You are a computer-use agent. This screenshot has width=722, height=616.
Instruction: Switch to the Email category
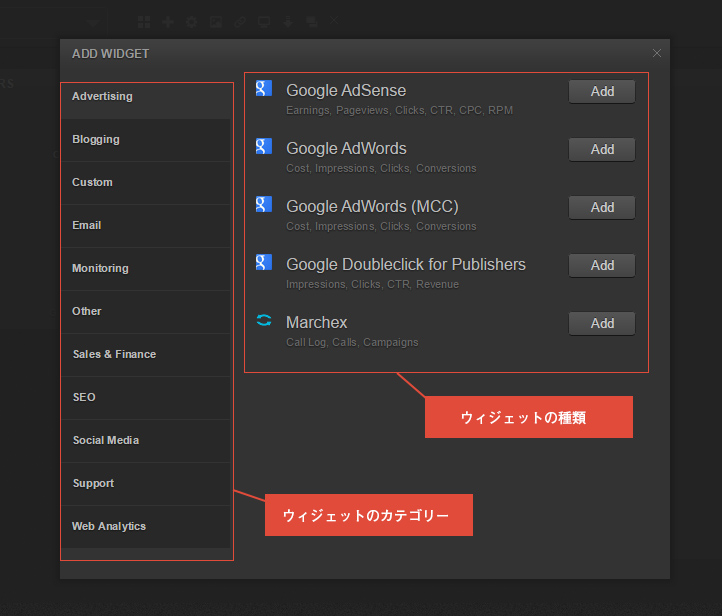point(146,226)
